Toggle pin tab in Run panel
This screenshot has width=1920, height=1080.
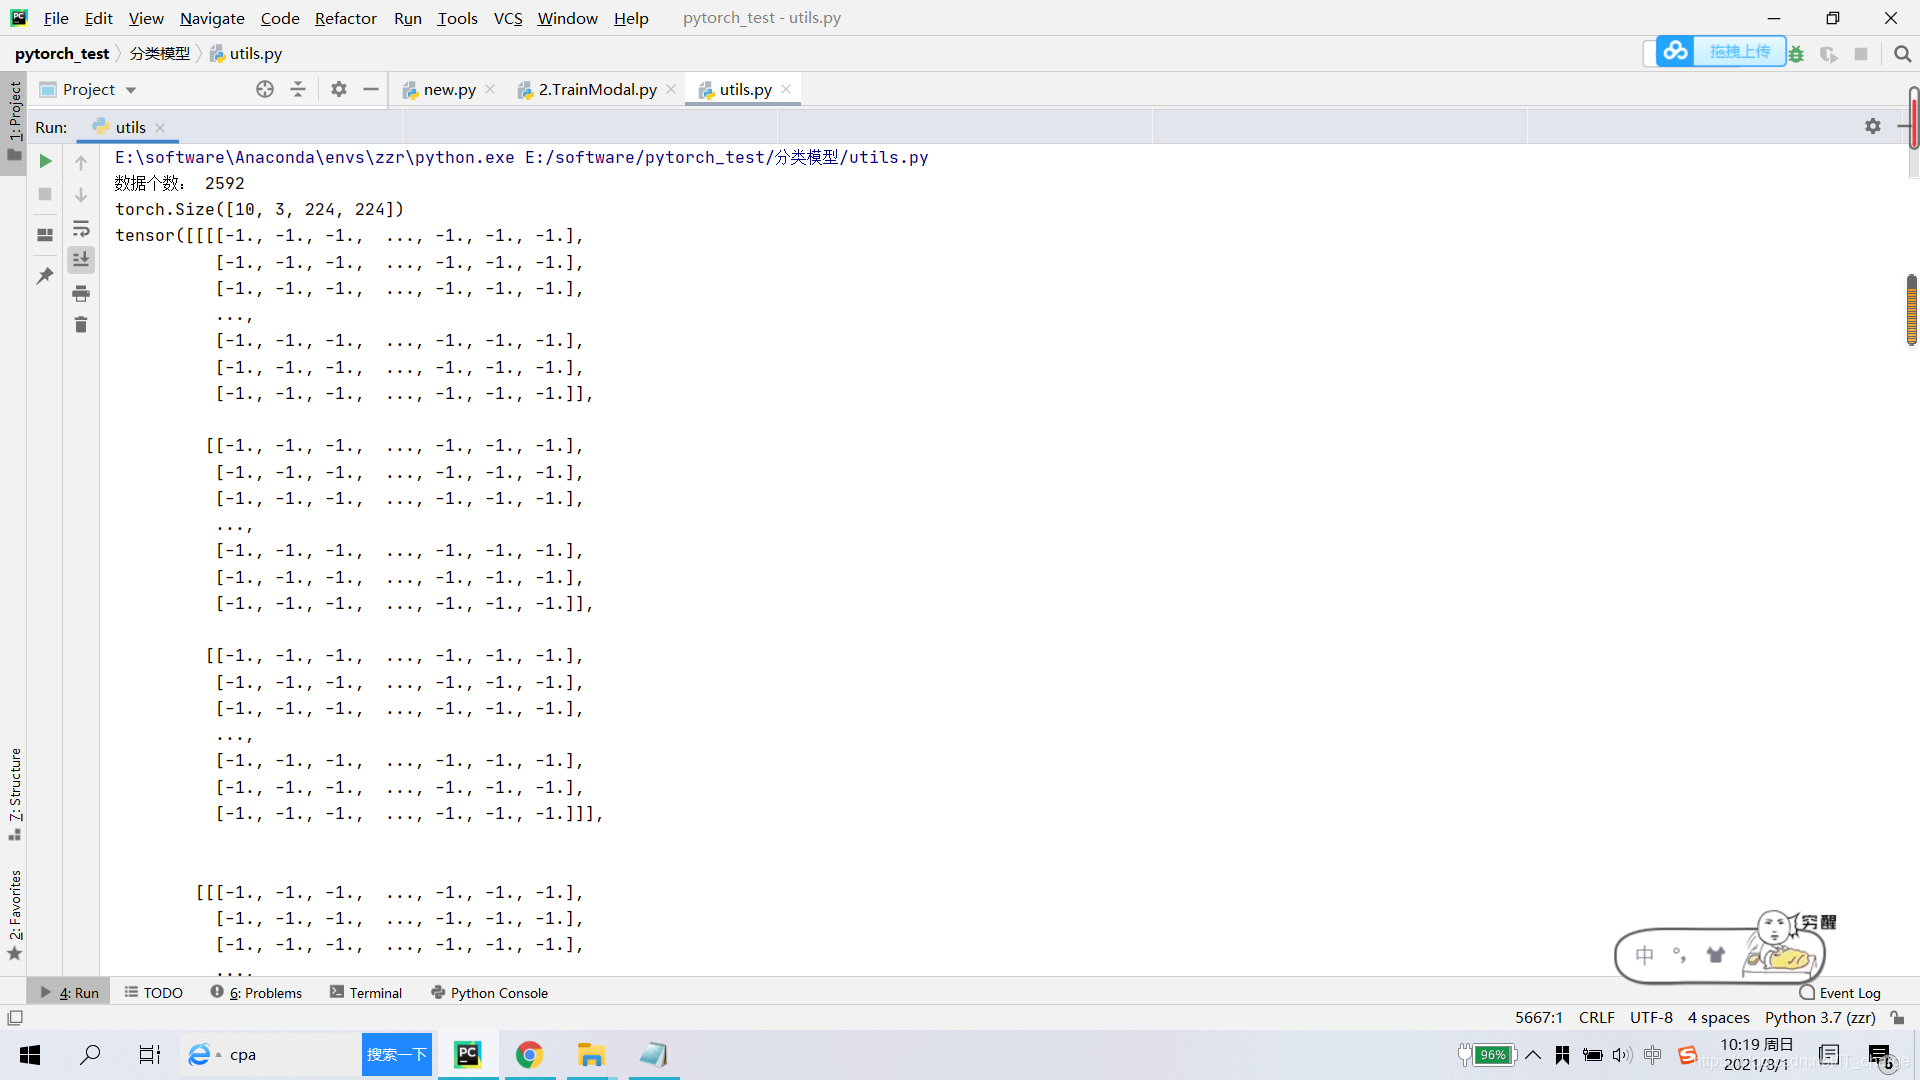click(45, 276)
